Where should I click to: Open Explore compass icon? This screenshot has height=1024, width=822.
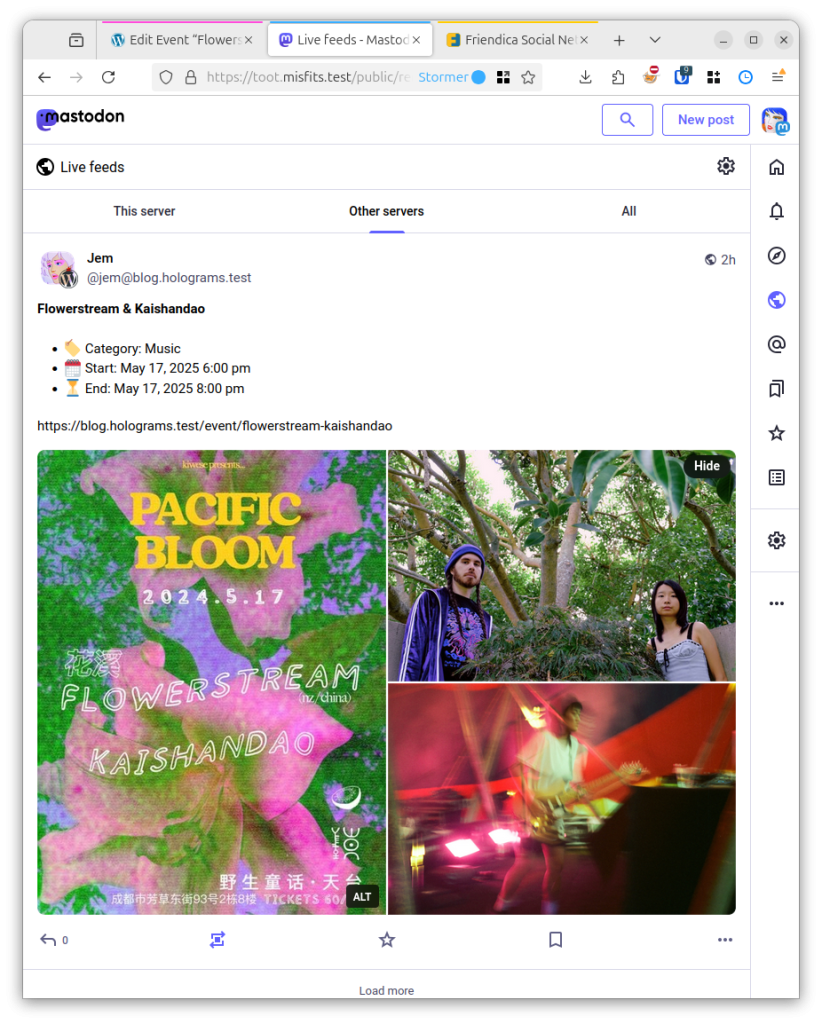pyautogui.click(x=776, y=255)
